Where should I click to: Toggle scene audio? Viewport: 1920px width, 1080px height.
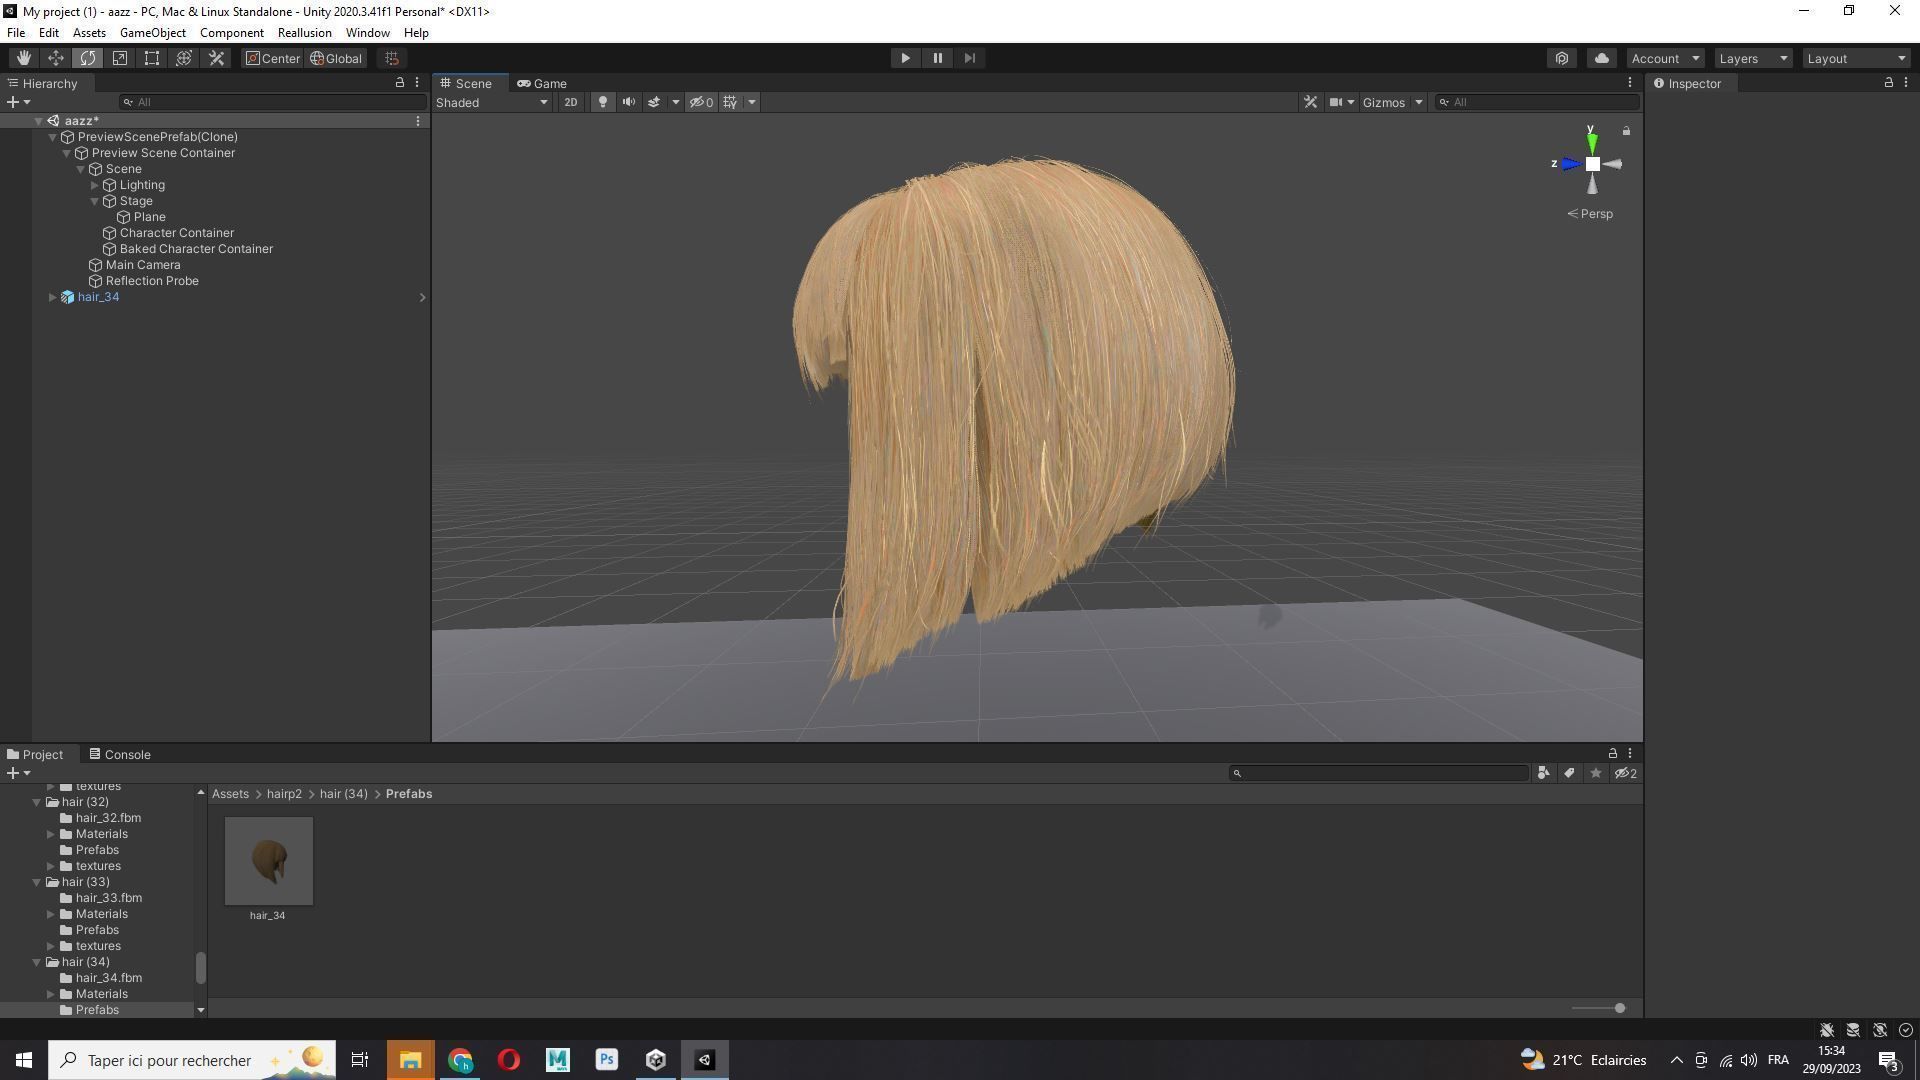[x=629, y=102]
